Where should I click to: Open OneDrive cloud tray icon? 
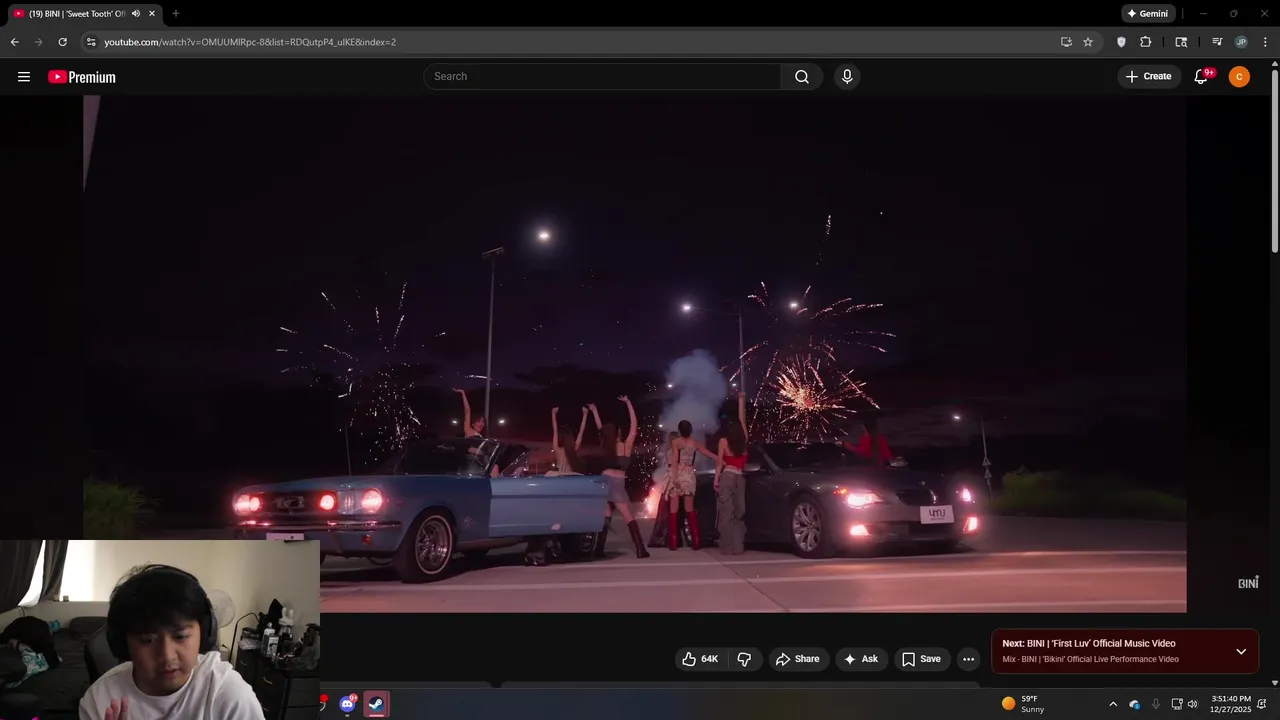pyautogui.click(x=1135, y=704)
